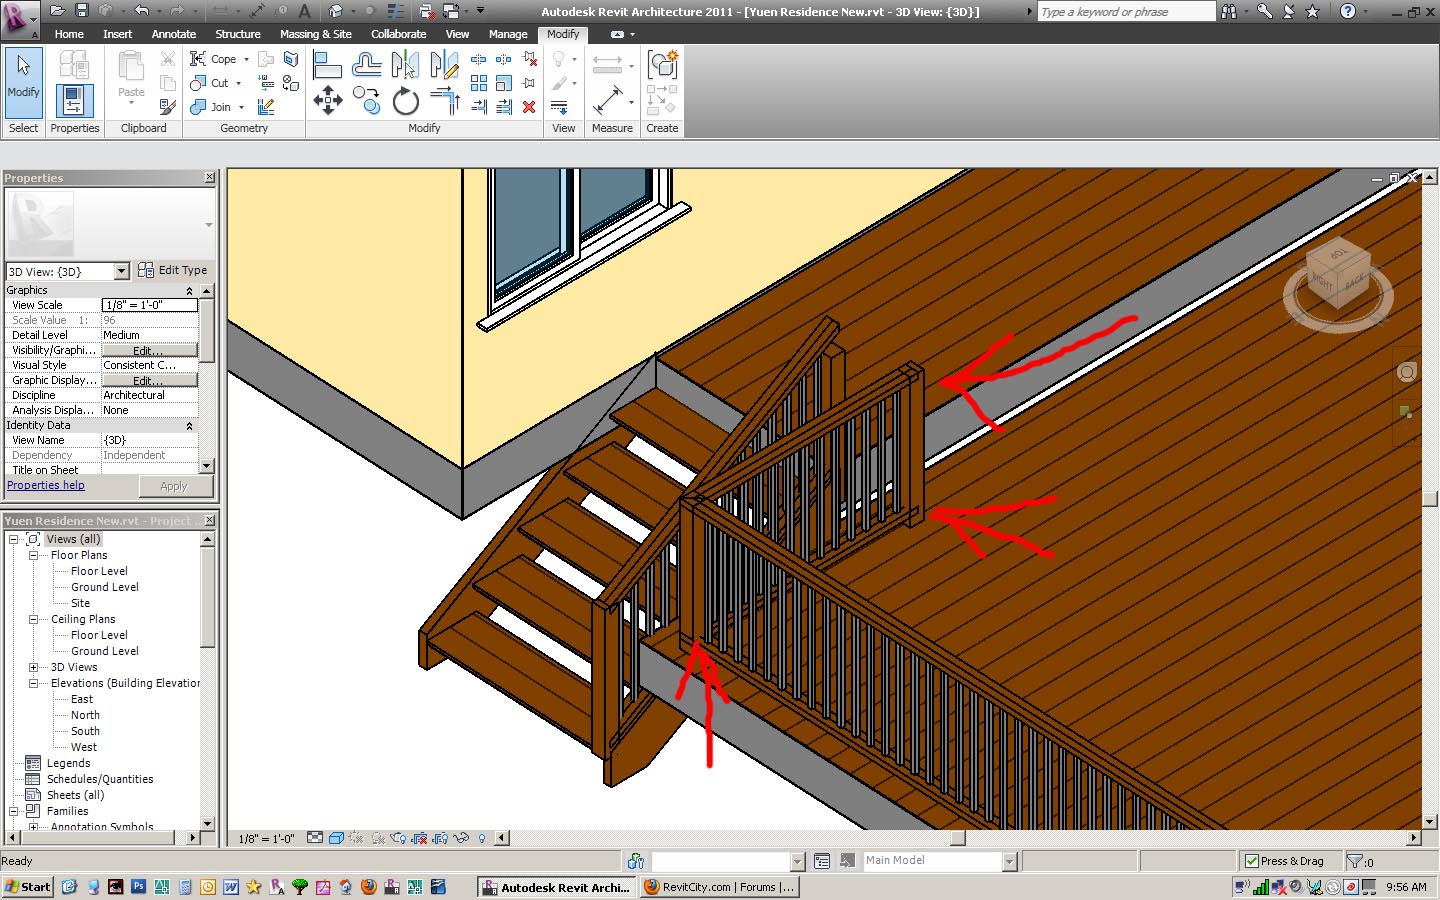Image resolution: width=1440 pixels, height=900 pixels.
Task: Open the Text tool in quick access toolbar
Action: coord(305,11)
